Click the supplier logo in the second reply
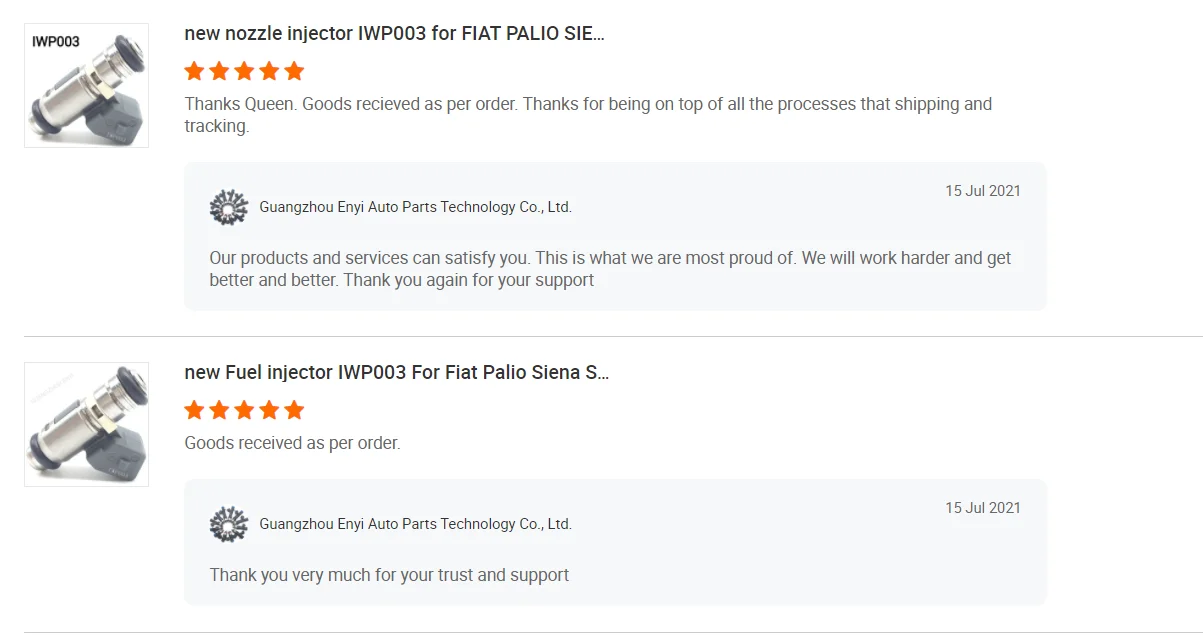The width and height of the screenshot is (1203, 635). 228,524
